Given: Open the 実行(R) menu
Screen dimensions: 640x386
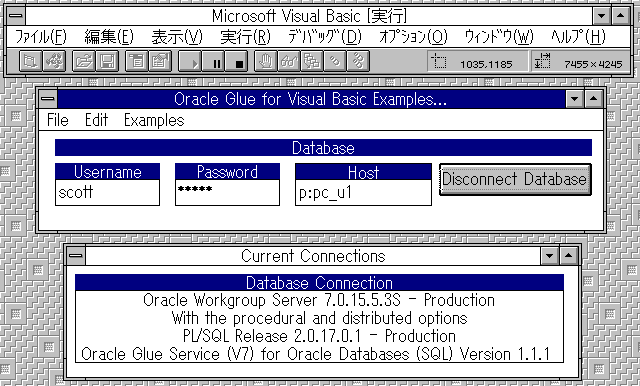Looking at the screenshot, I should [x=245, y=37].
